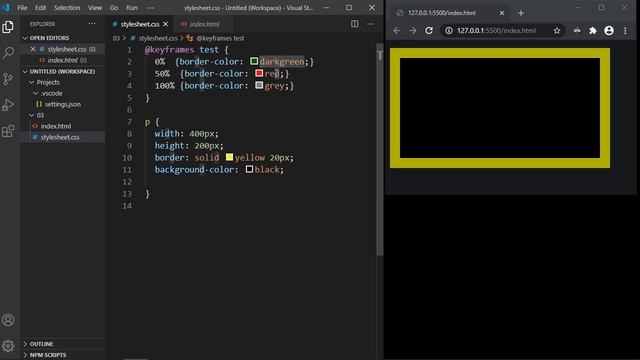Collapse the 03 folder
Screen dimensions: 640x360
[31, 116]
